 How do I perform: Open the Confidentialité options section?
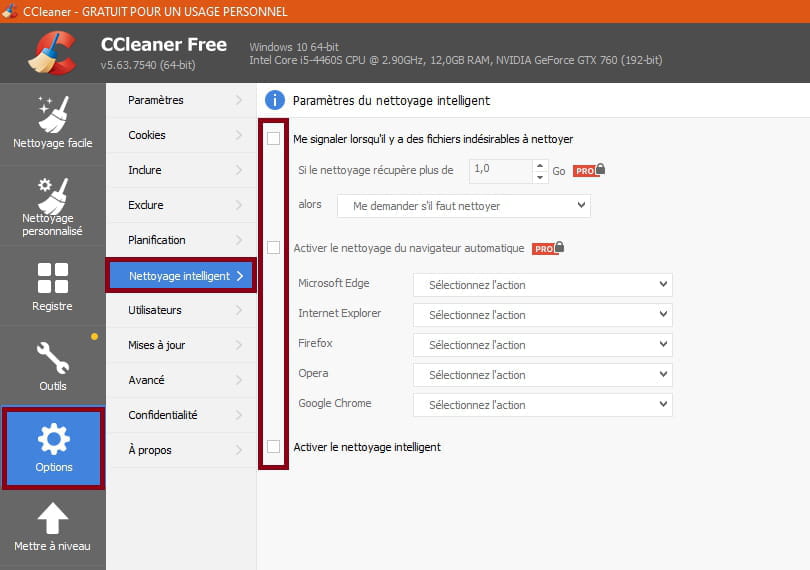pyautogui.click(x=181, y=415)
